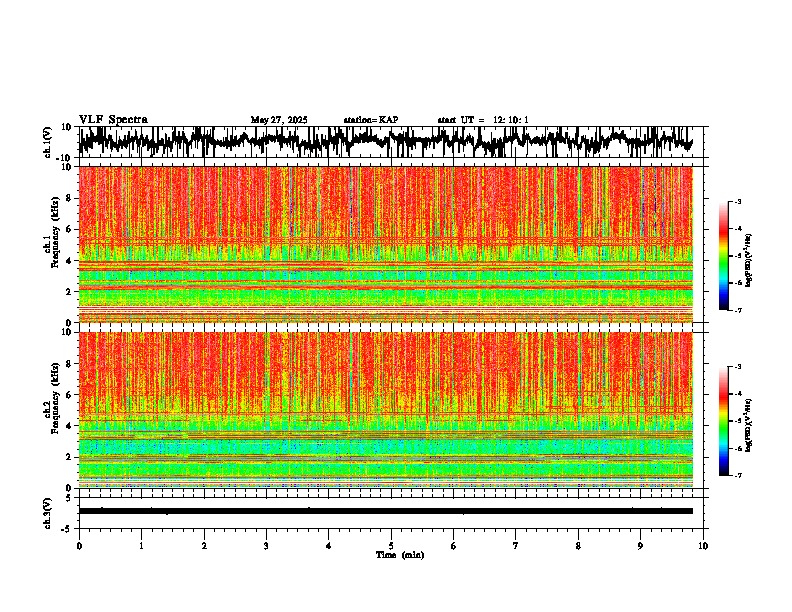This screenshot has height=612, width=792.
Task: Click the "-3" value on ch.1 color bar
Action: coord(738,201)
